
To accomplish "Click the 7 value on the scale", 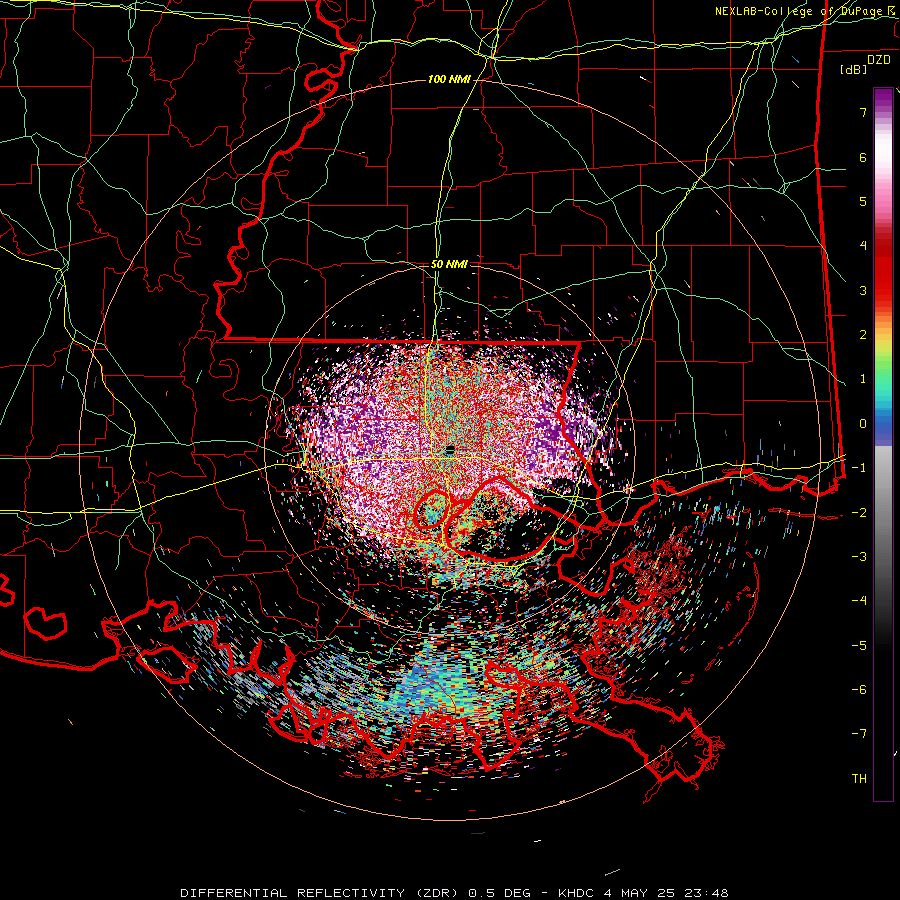I will (863, 112).
